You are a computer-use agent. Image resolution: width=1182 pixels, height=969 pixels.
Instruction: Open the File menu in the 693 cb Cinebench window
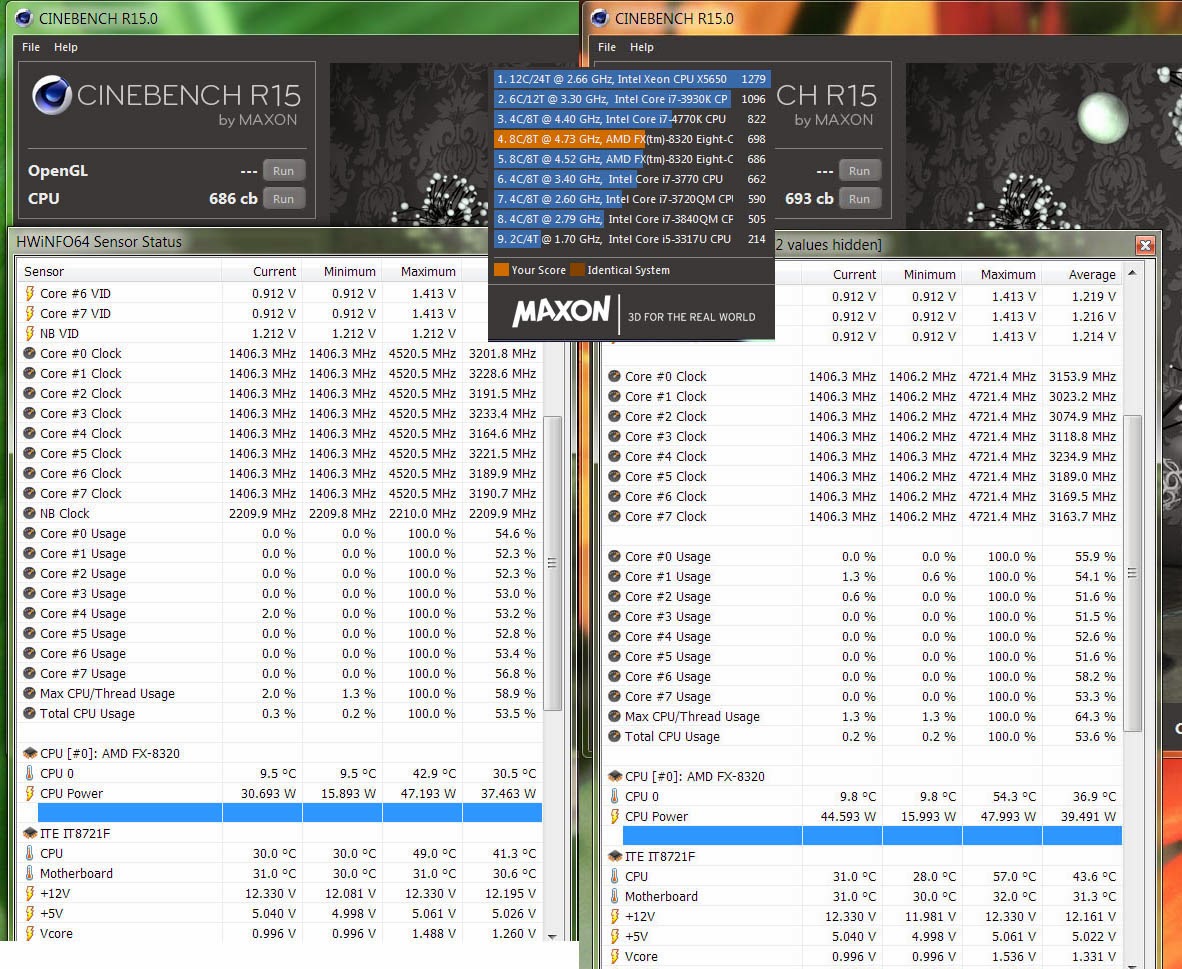tap(607, 47)
